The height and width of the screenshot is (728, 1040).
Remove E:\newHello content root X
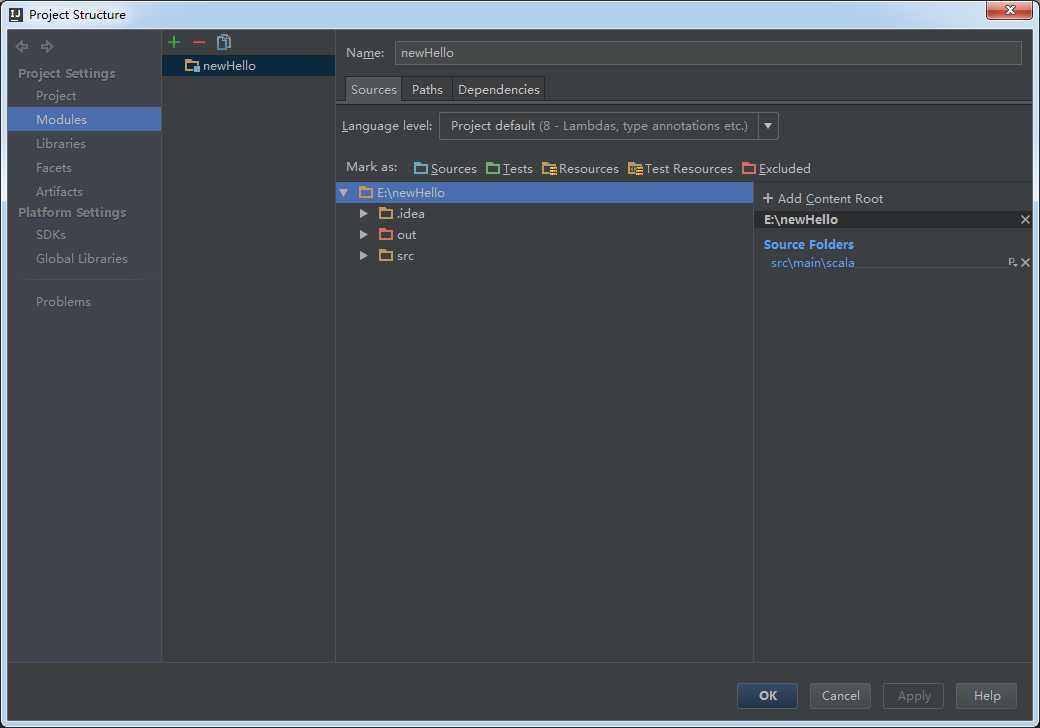point(1025,219)
